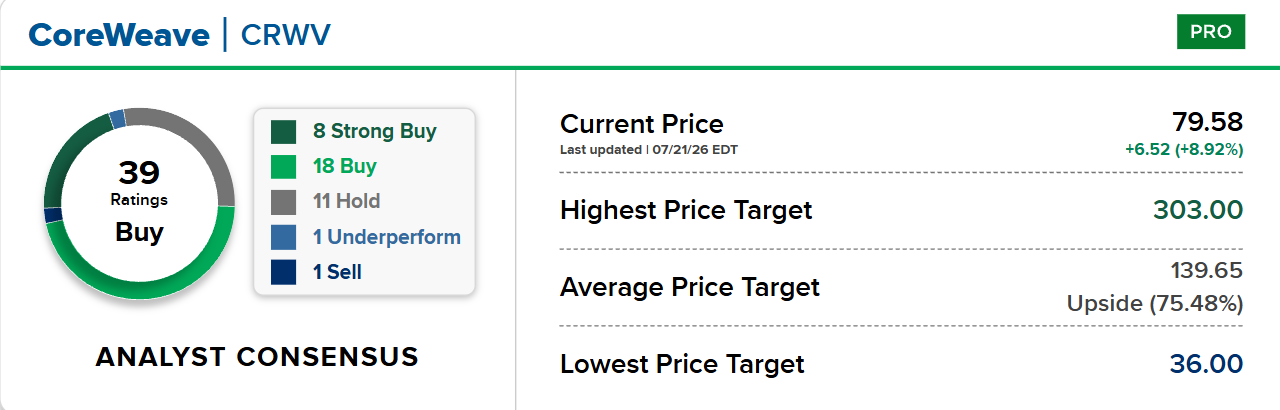1280x410 pixels.
Task: Select the 1 Underperform legend label
Action: point(387,237)
